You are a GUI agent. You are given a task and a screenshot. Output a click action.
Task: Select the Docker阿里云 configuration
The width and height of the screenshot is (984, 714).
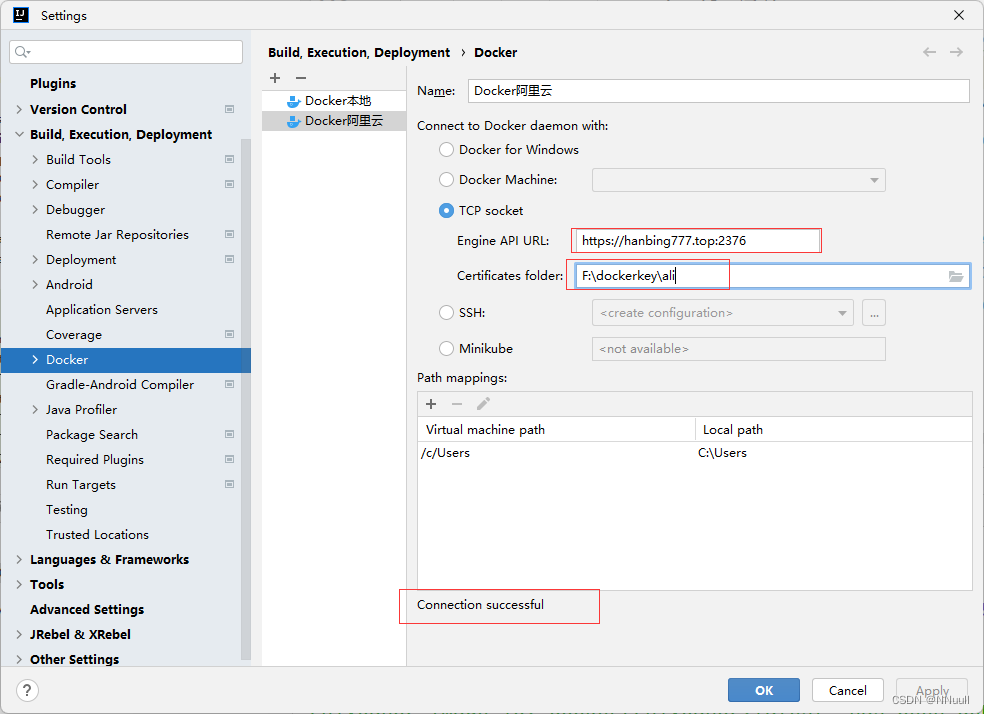(x=334, y=120)
